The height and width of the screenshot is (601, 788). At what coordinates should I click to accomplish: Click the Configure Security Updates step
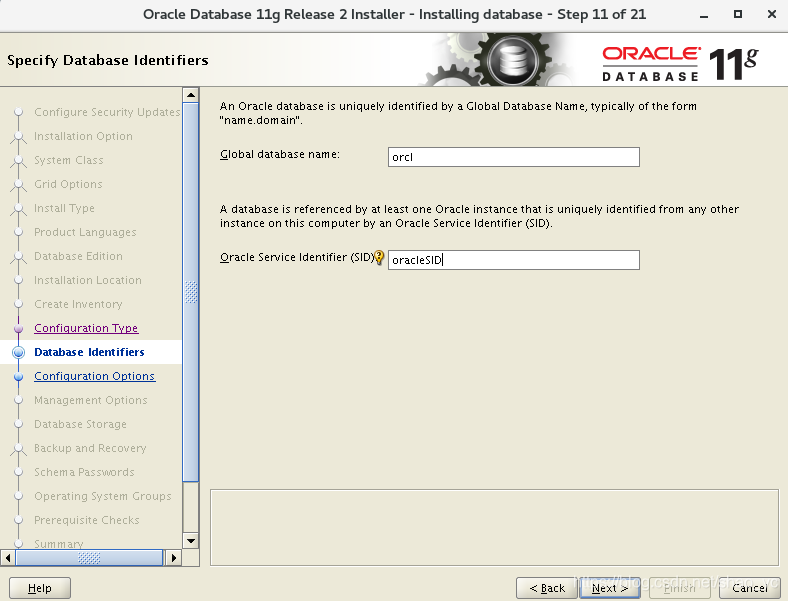(x=107, y=112)
